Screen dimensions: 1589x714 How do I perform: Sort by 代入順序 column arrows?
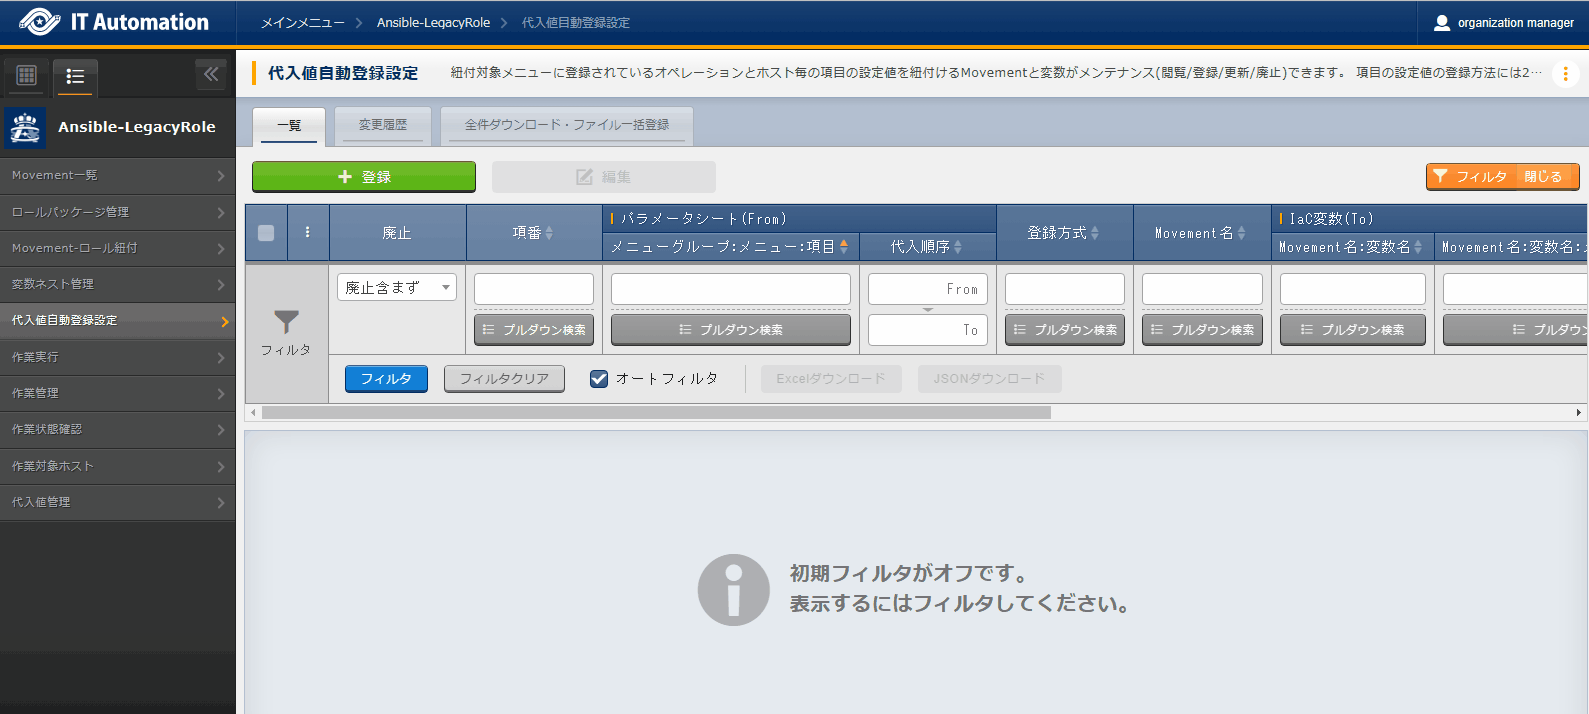tap(958, 247)
